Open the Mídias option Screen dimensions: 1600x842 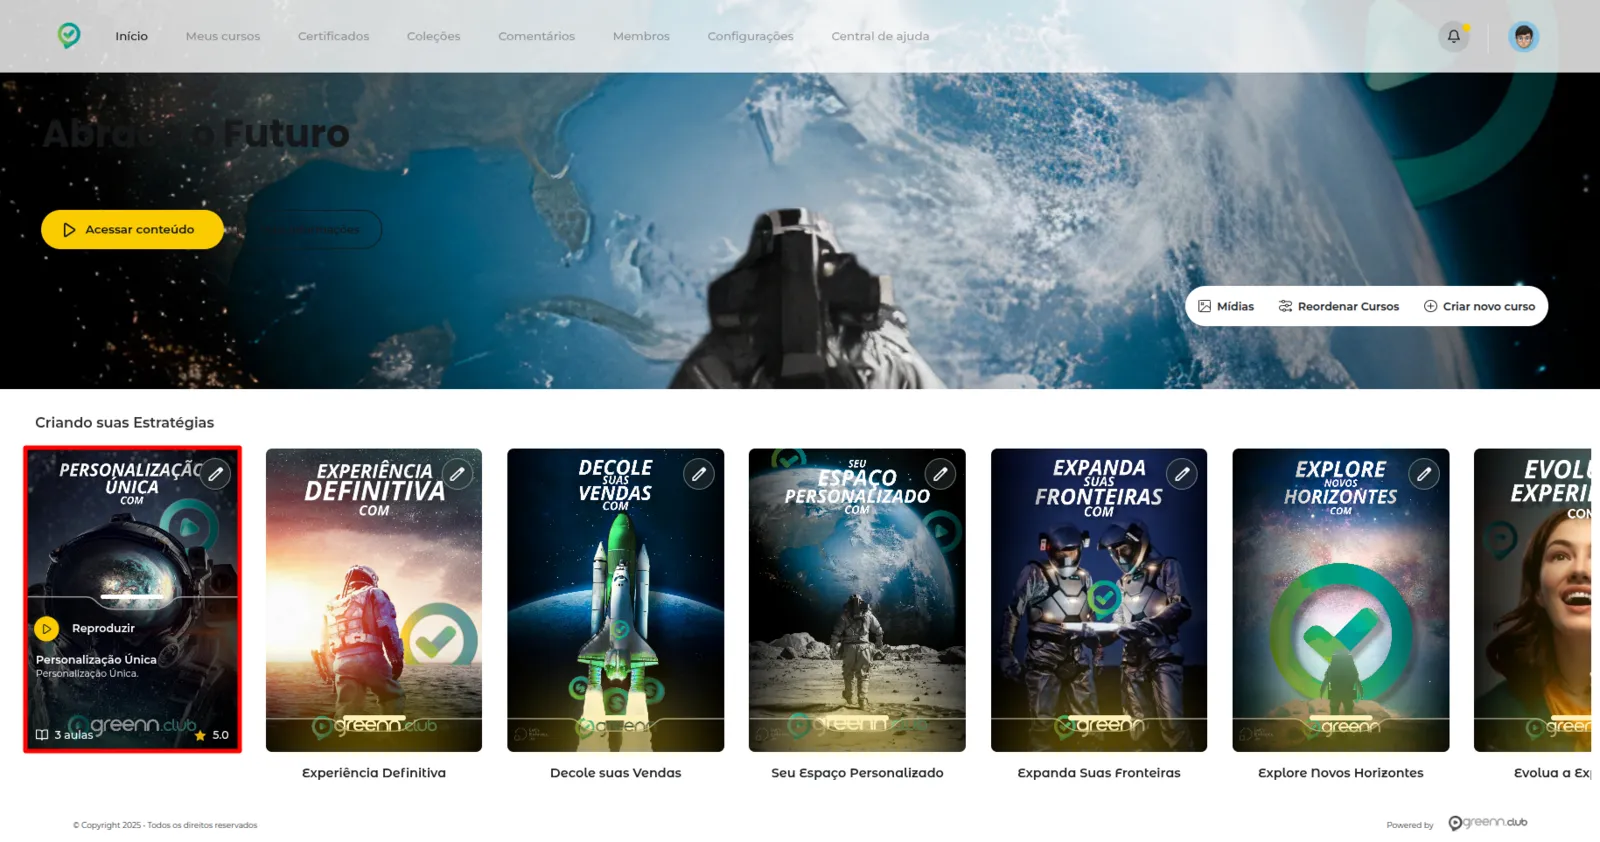(x=1226, y=306)
